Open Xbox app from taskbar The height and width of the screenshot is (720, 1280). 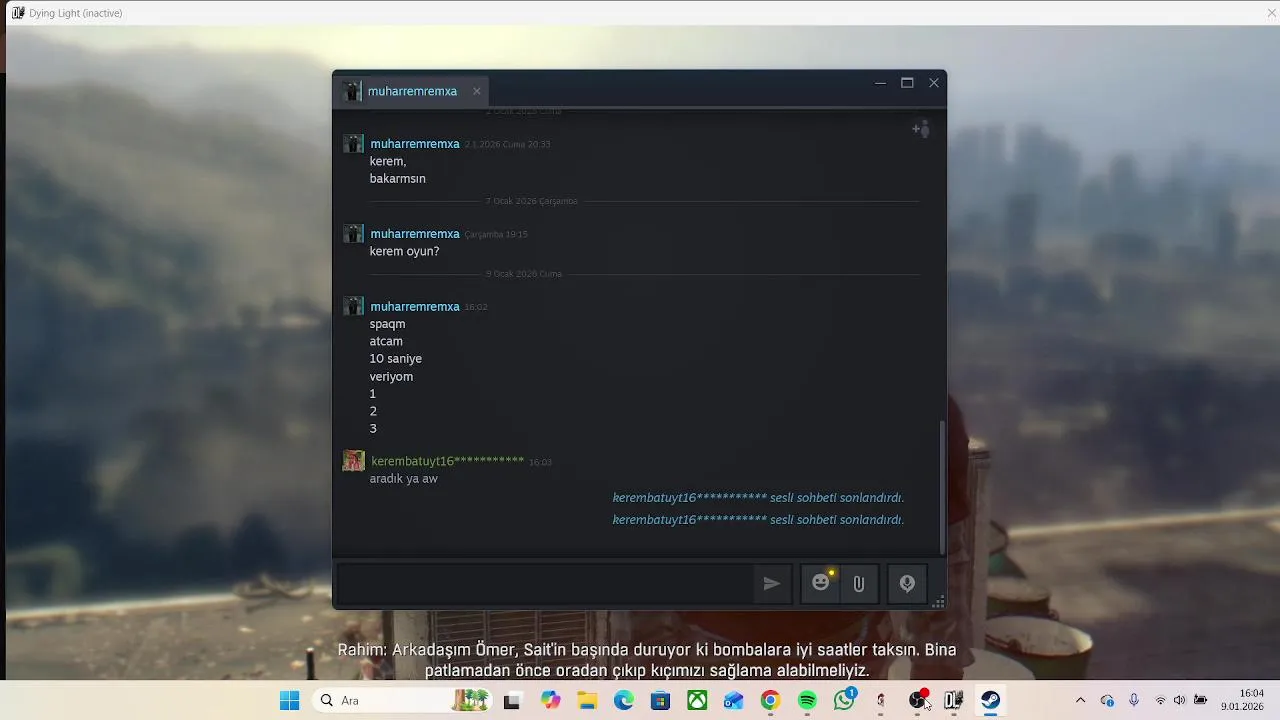click(697, 701)
